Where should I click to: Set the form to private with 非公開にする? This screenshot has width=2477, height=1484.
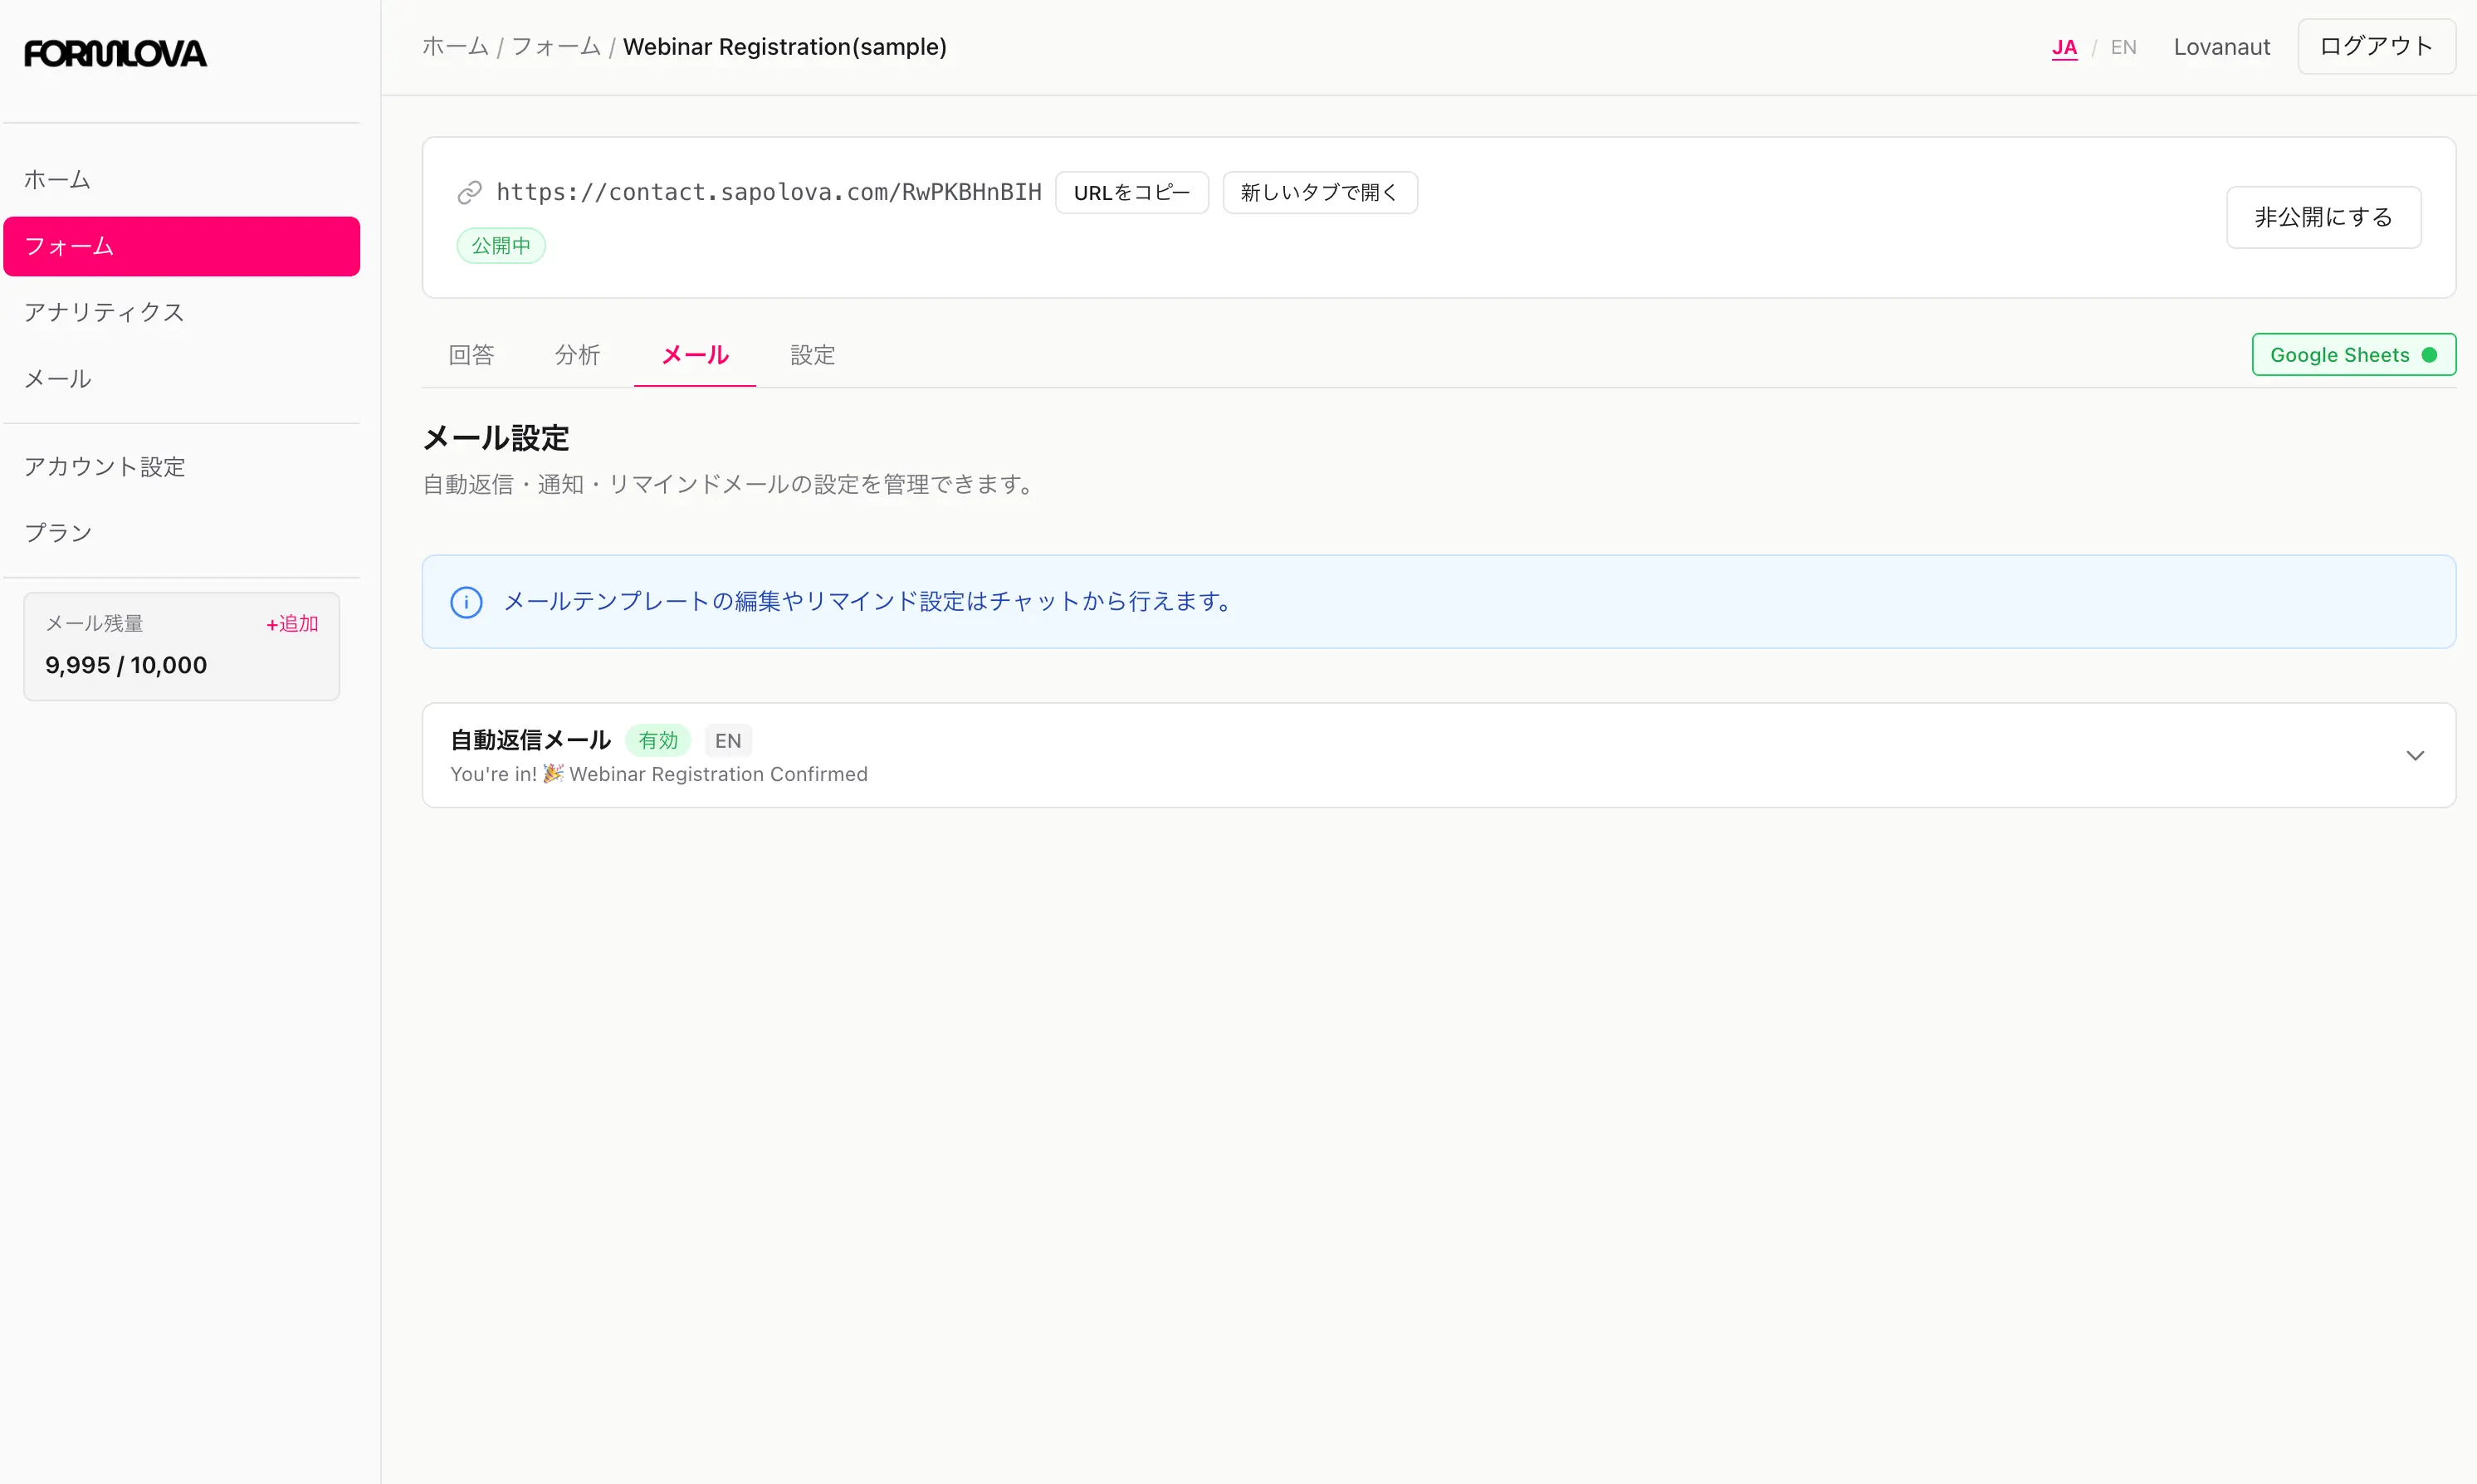click(2322, 217)
